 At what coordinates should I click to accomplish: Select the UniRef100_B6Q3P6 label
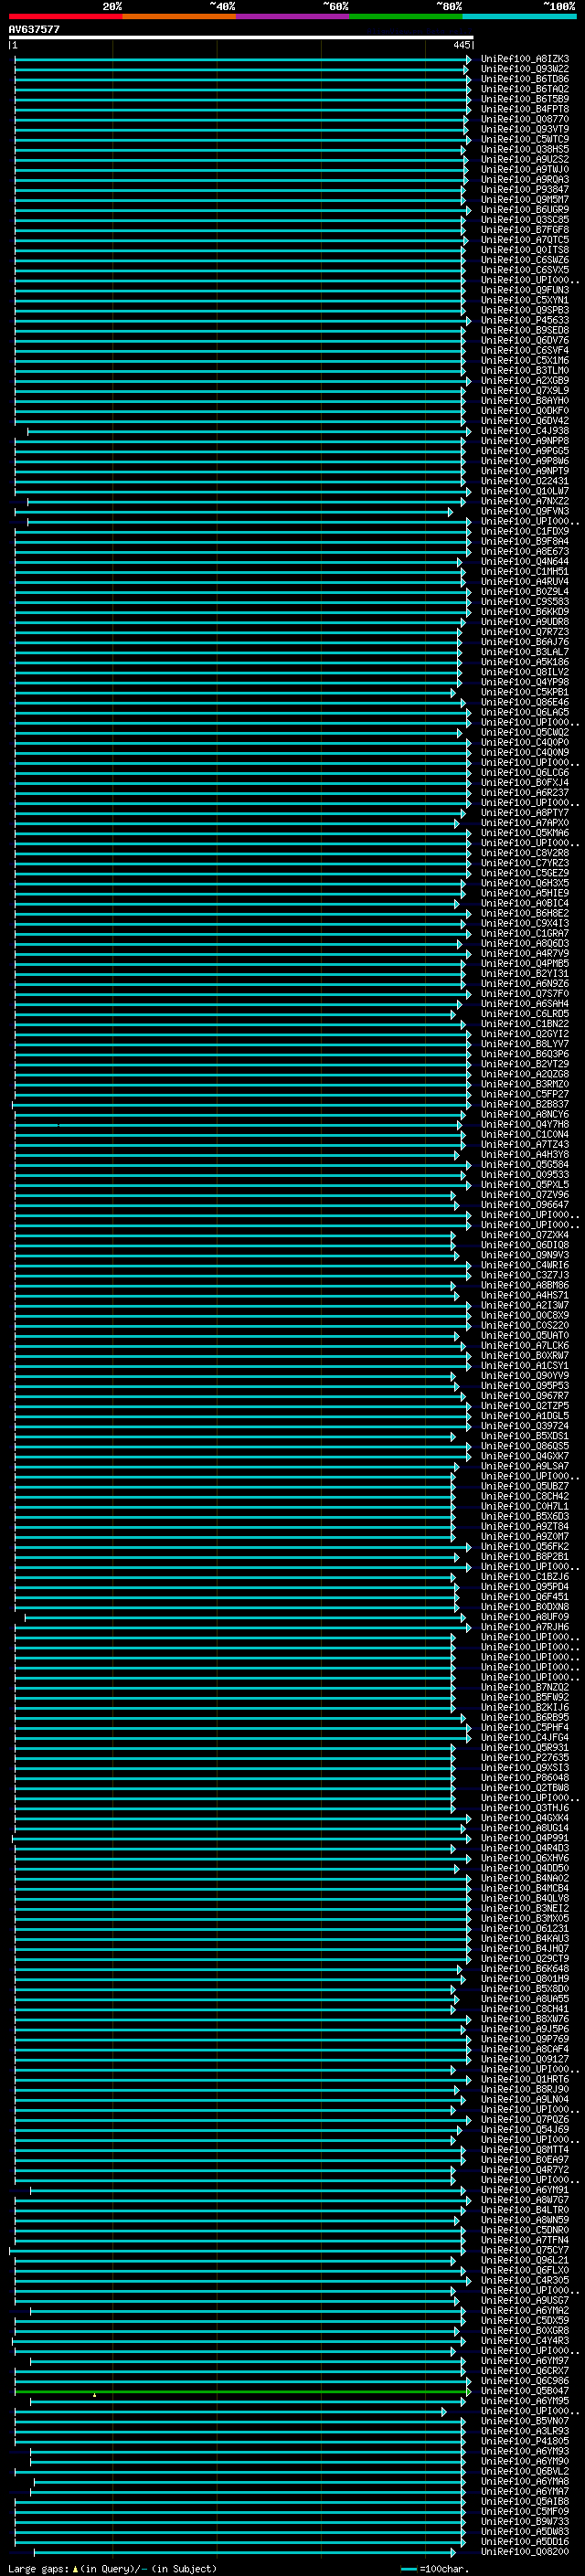coord(525,1054)
